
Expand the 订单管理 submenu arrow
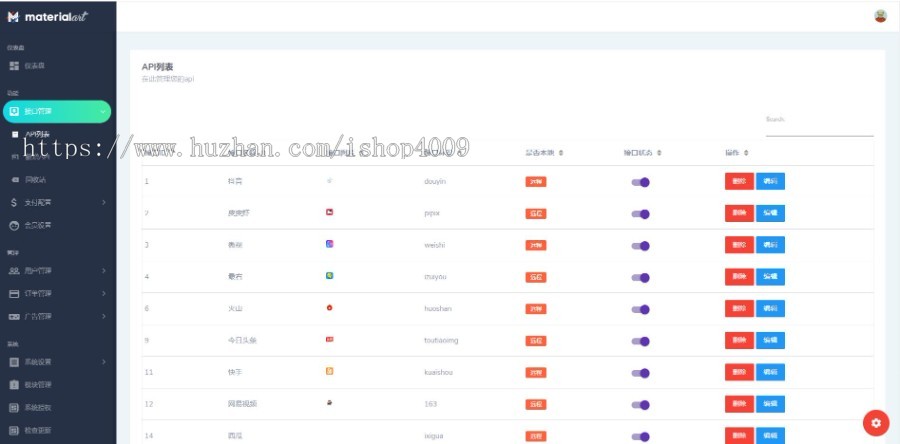tap(104, 294)
